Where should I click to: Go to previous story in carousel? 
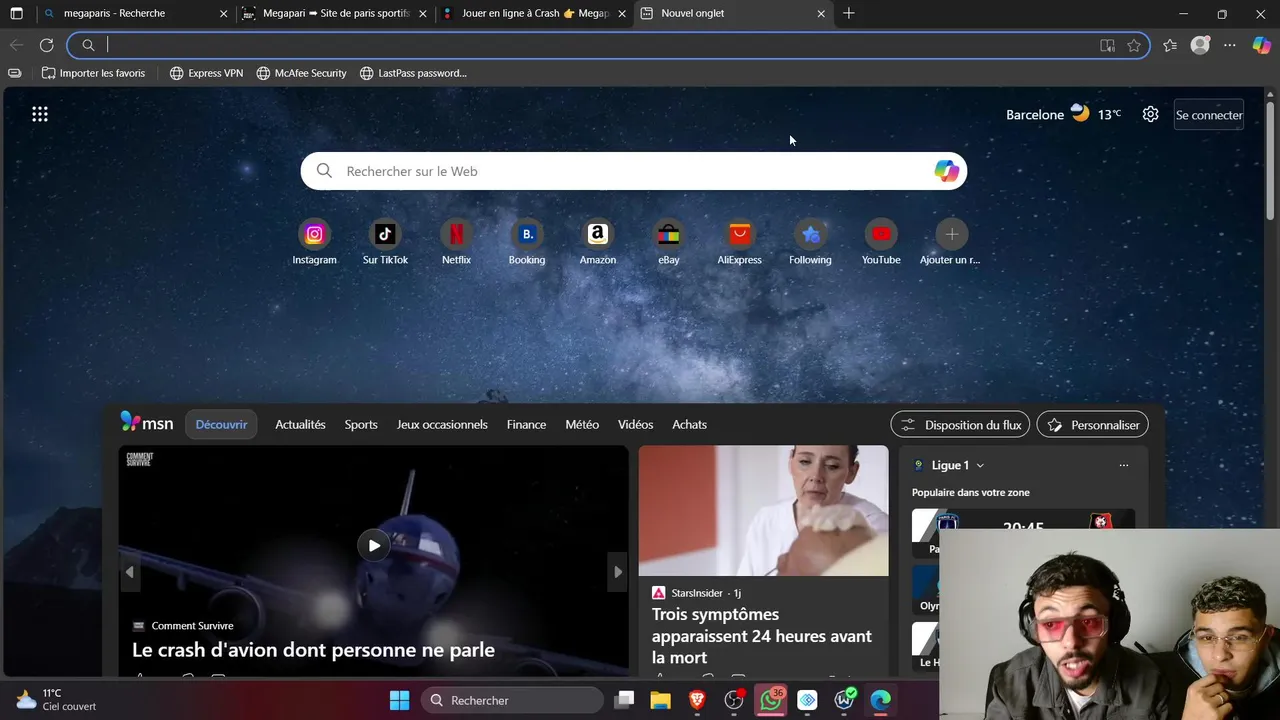tap(129, 572)
